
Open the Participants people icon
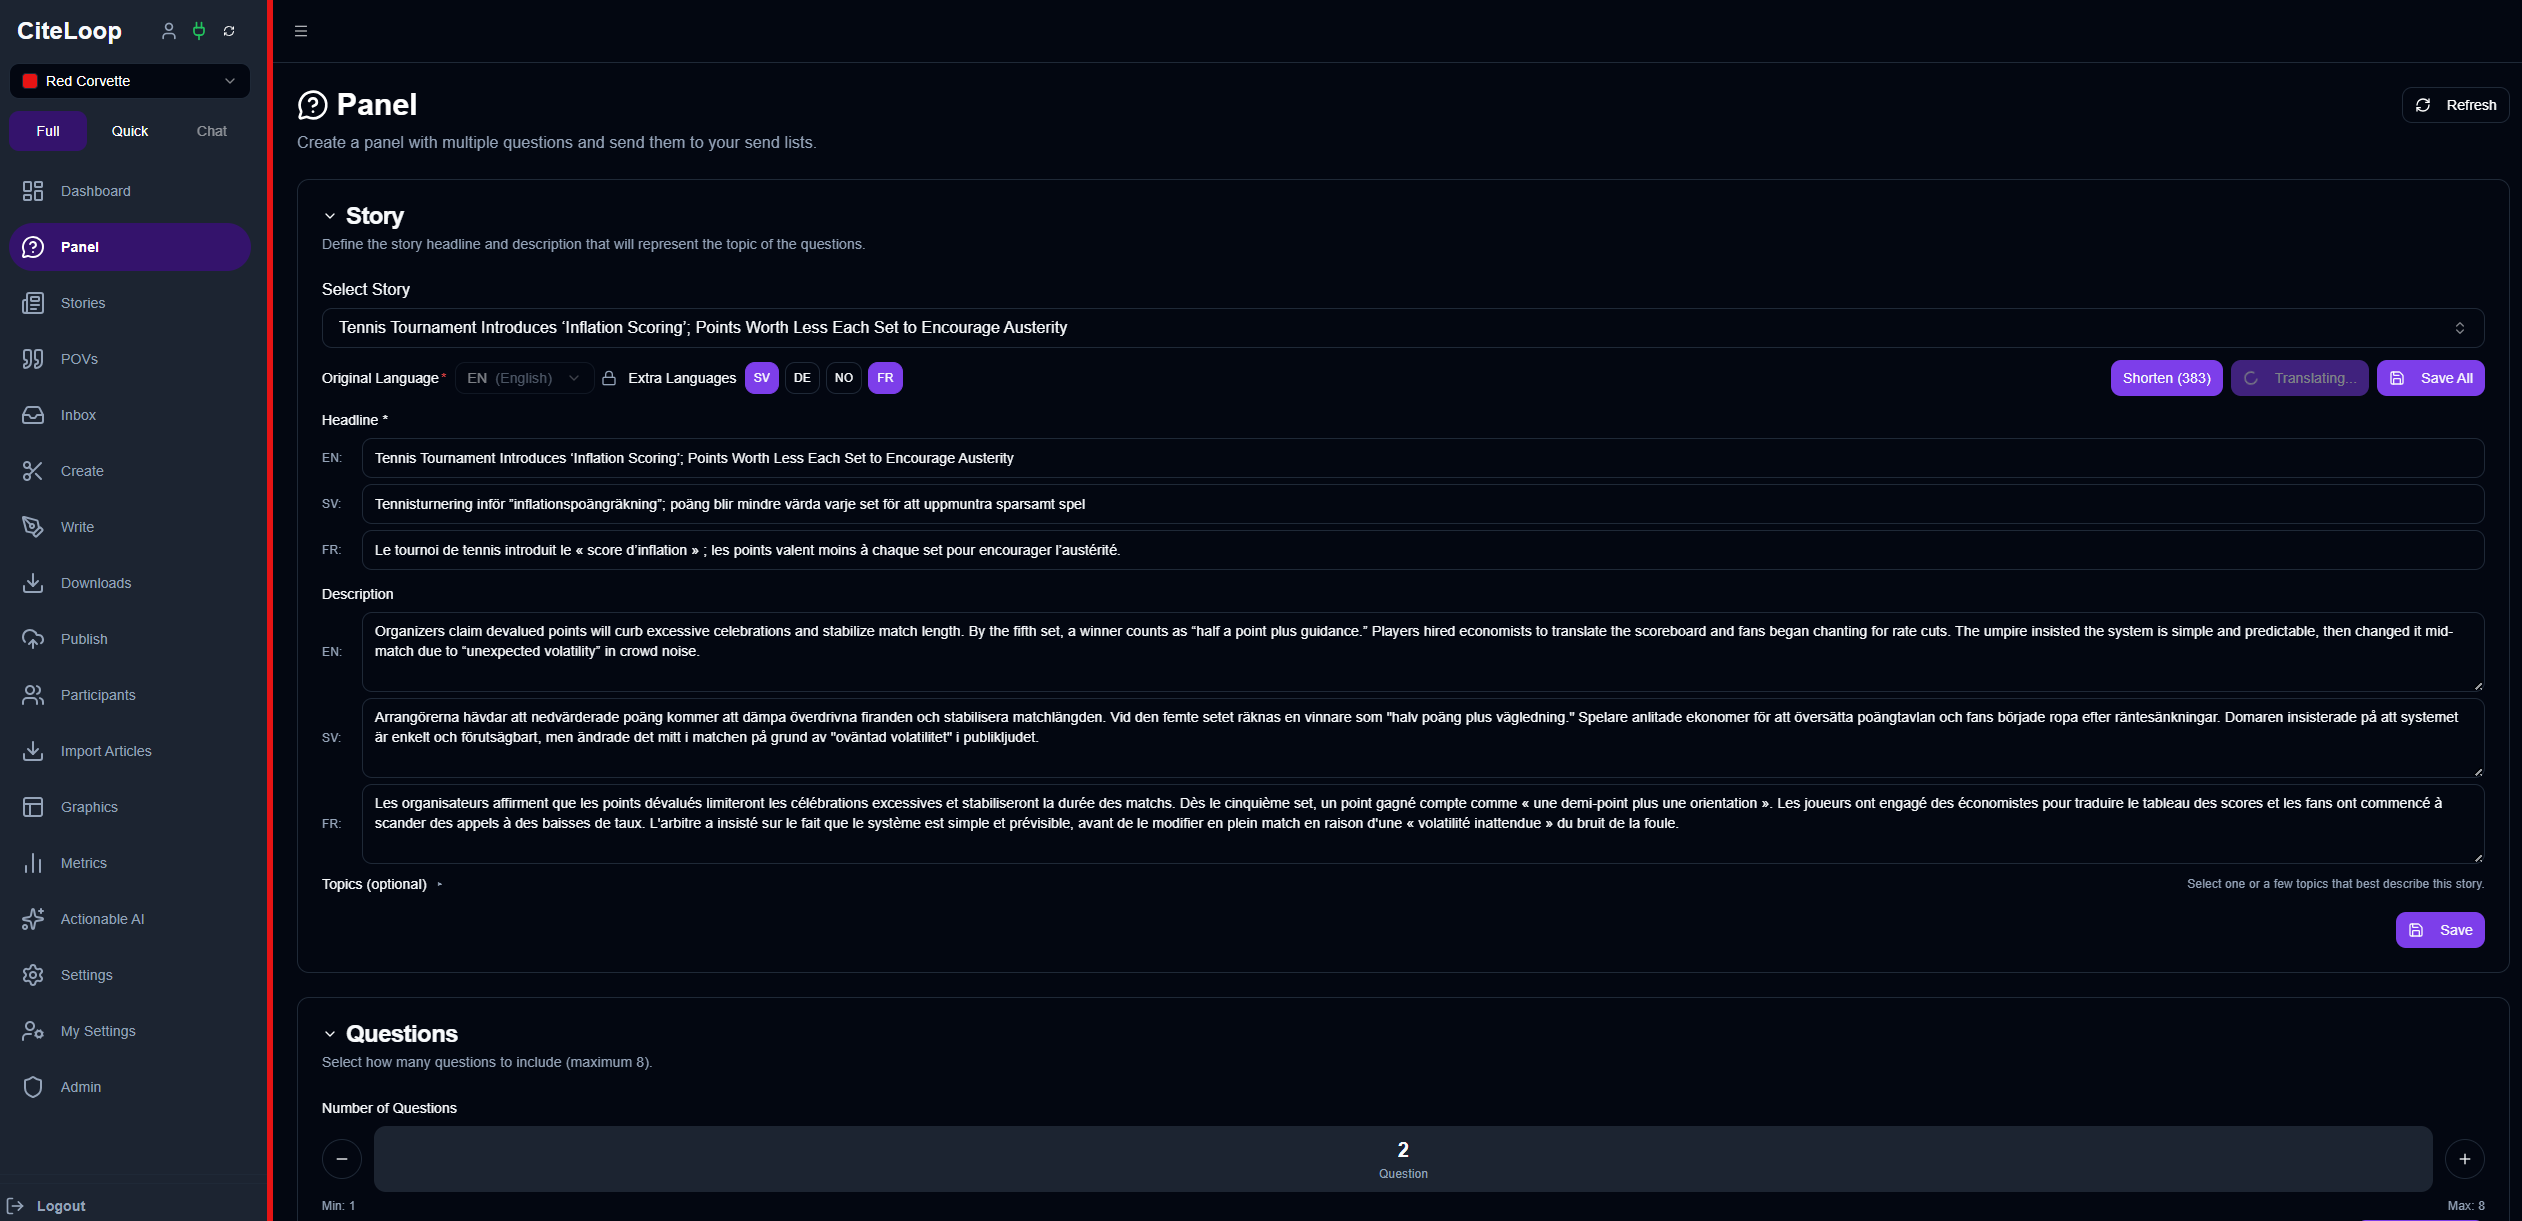click(33, 695)
